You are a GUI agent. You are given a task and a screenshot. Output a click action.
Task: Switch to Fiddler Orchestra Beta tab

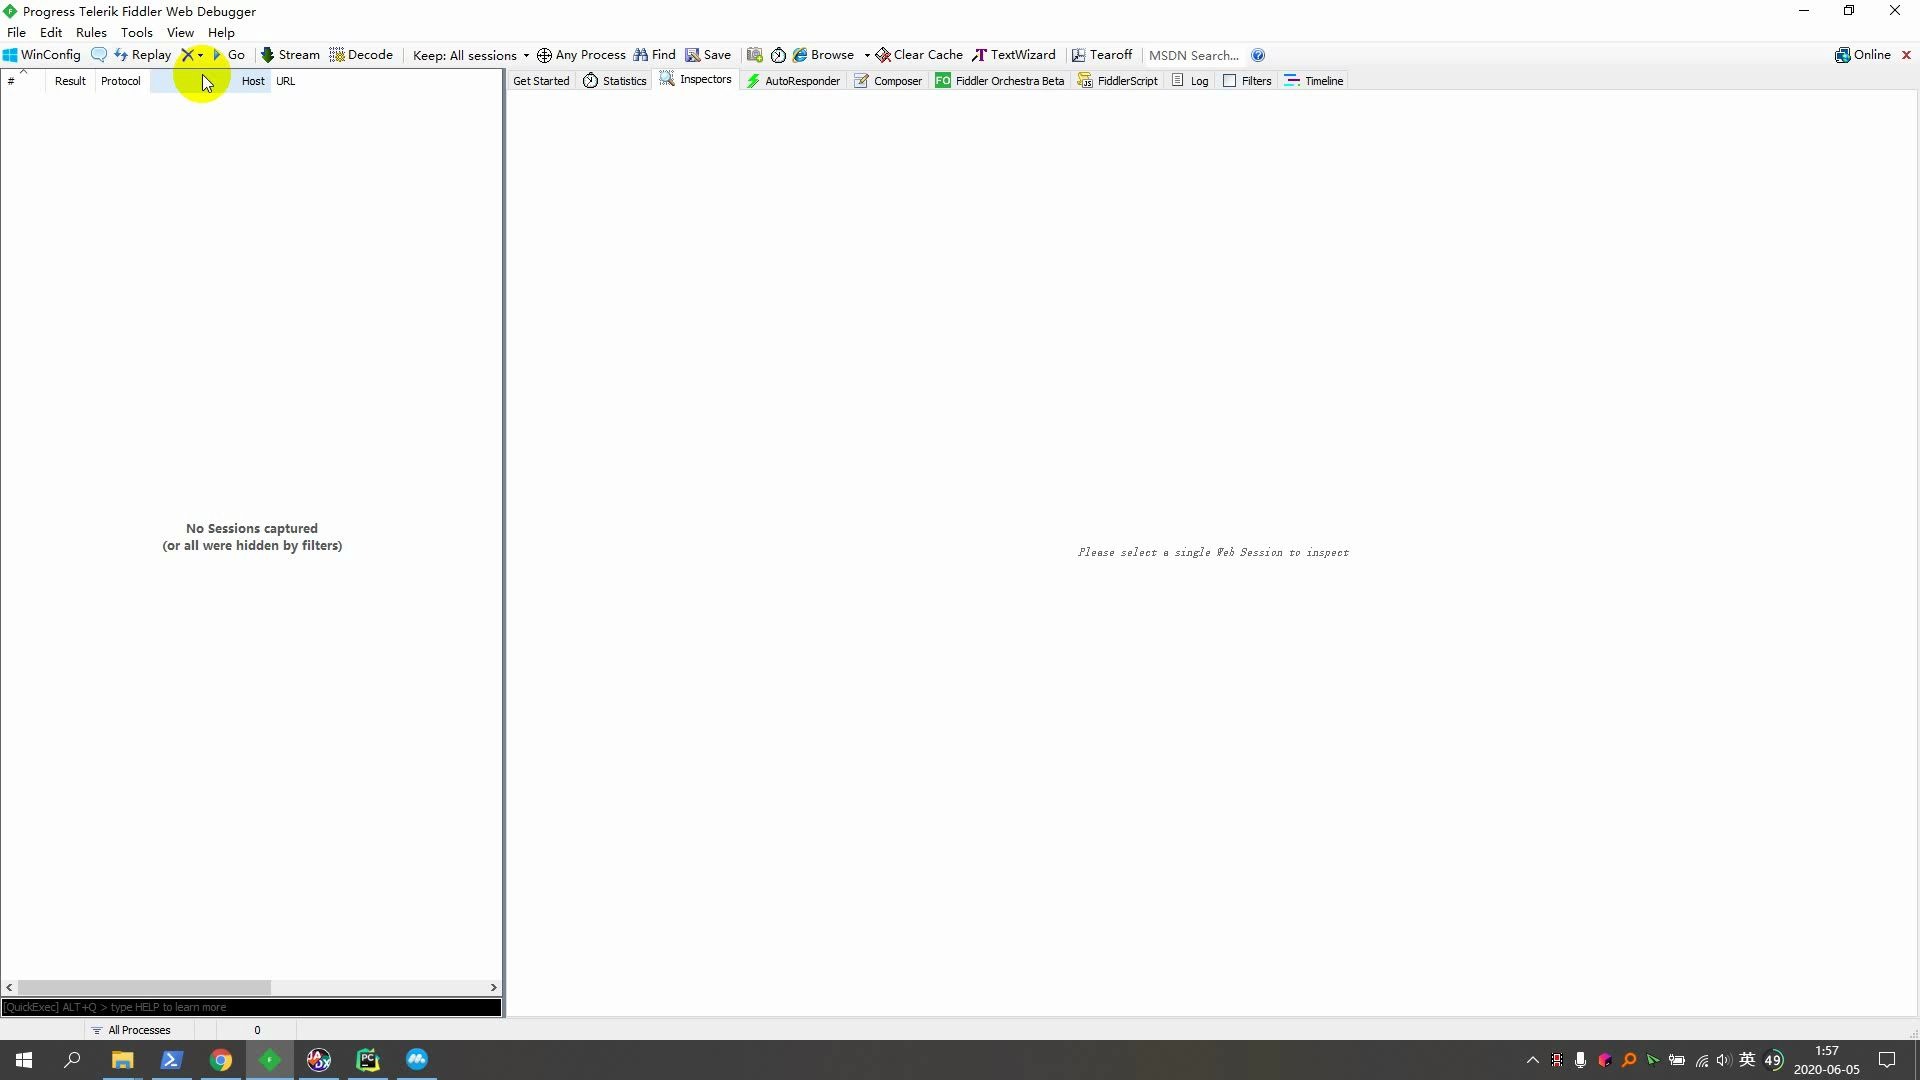tap(1000, 81)
